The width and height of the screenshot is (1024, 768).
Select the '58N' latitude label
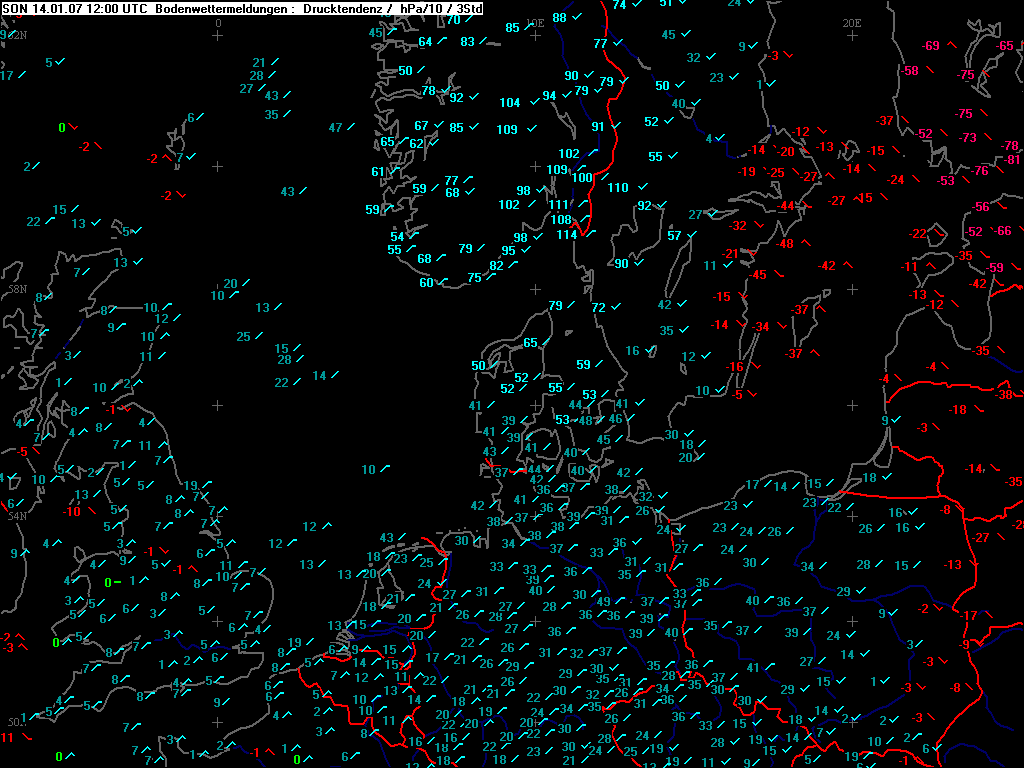tap(16, 288)
